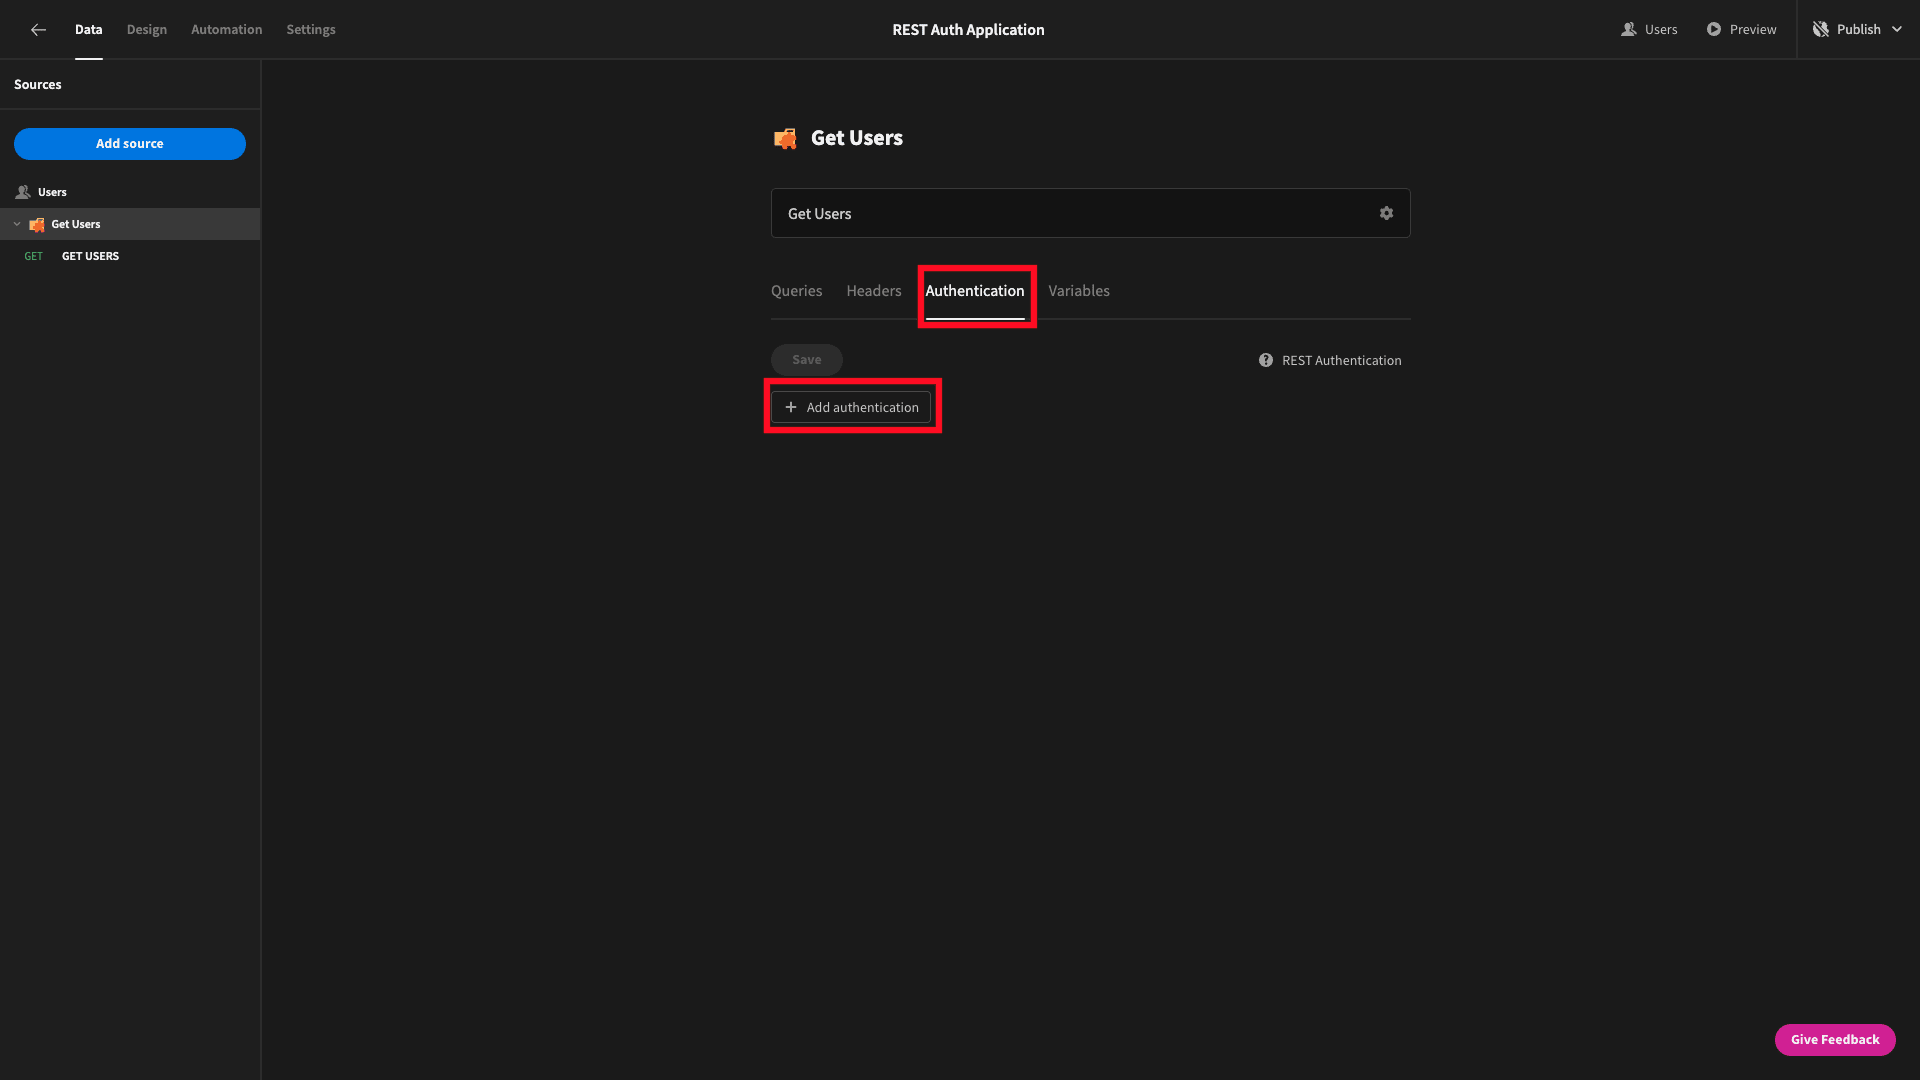The width and height of the screenshot is (1920, 1080).
Task: Click the GET USERS method icon
Action: [33, 256]
